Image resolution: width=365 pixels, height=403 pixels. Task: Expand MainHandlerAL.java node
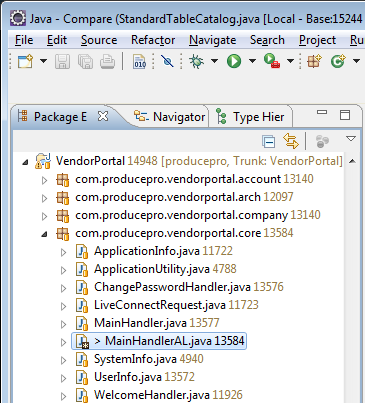coord(63,343)
